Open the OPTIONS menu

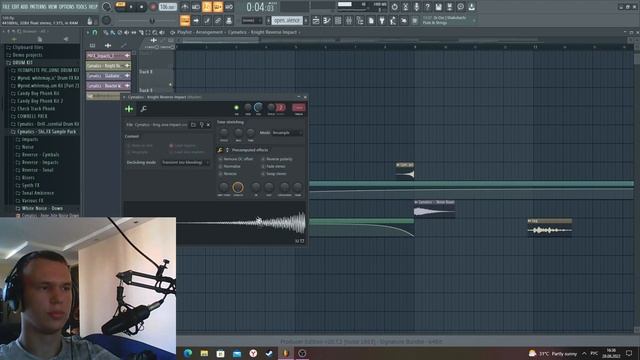coord(67,7)
